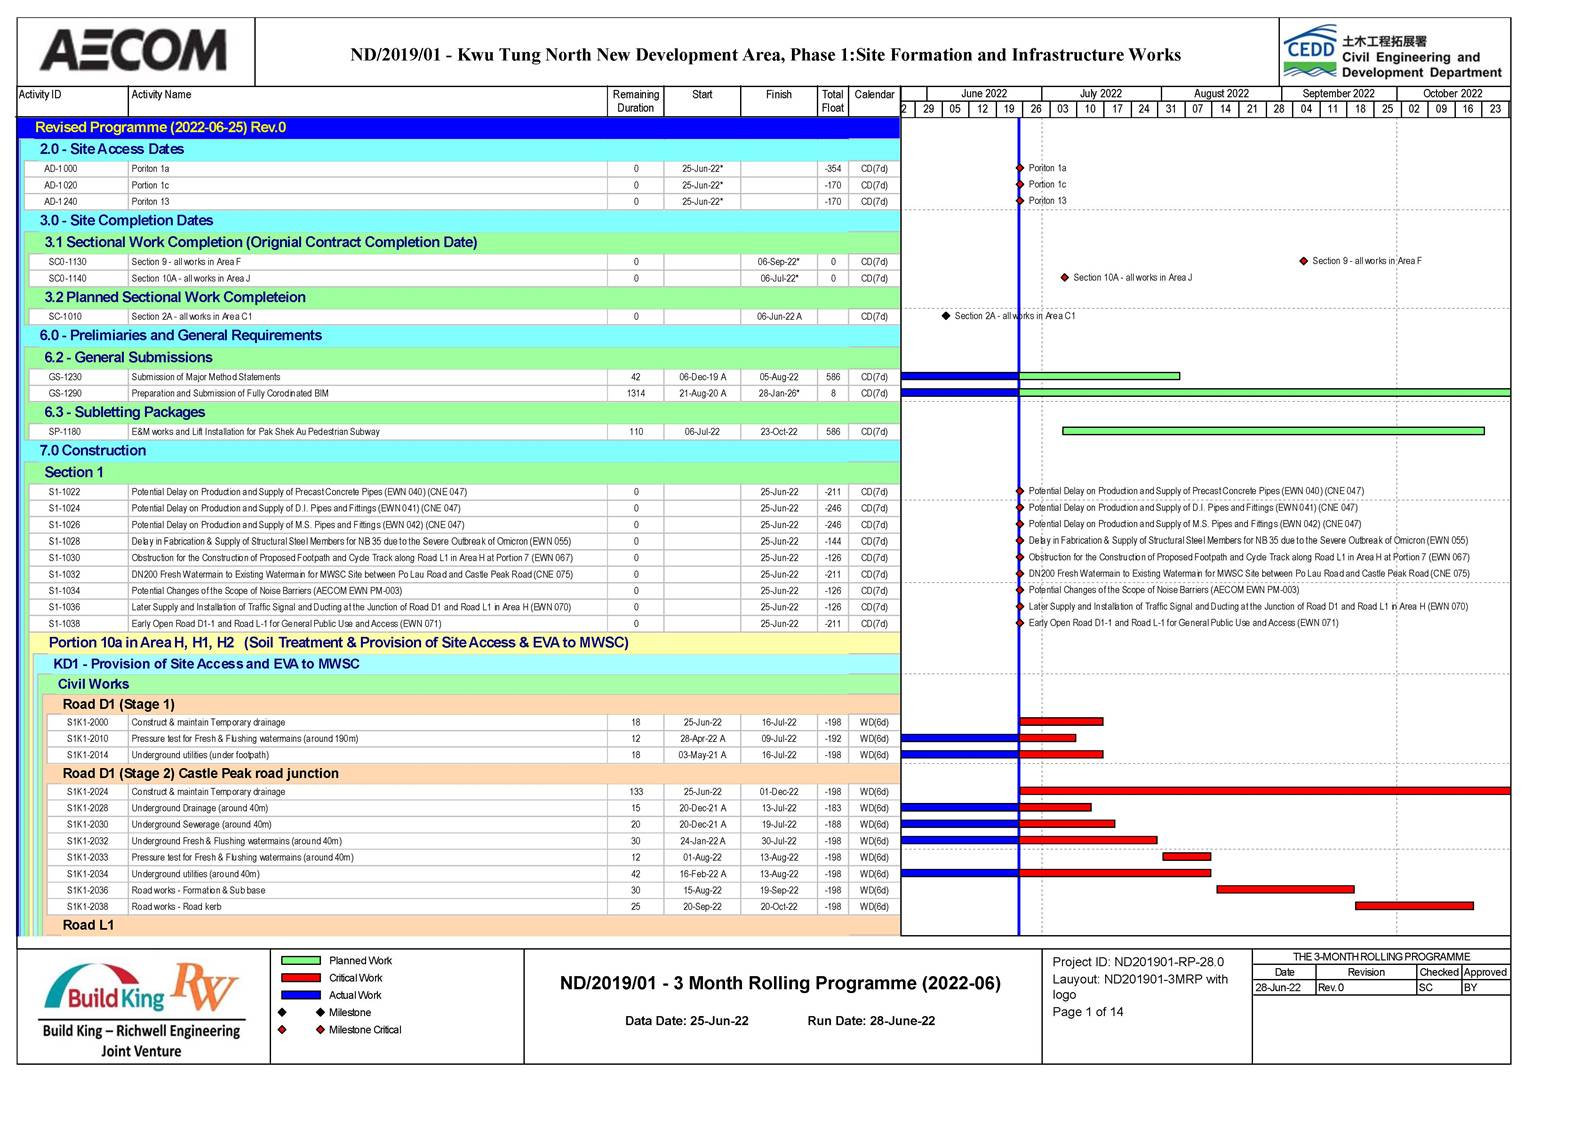Screen dimensions: 1588x1123
Task: Click finish date 06-Sep-22*
Action: [779, 262]
